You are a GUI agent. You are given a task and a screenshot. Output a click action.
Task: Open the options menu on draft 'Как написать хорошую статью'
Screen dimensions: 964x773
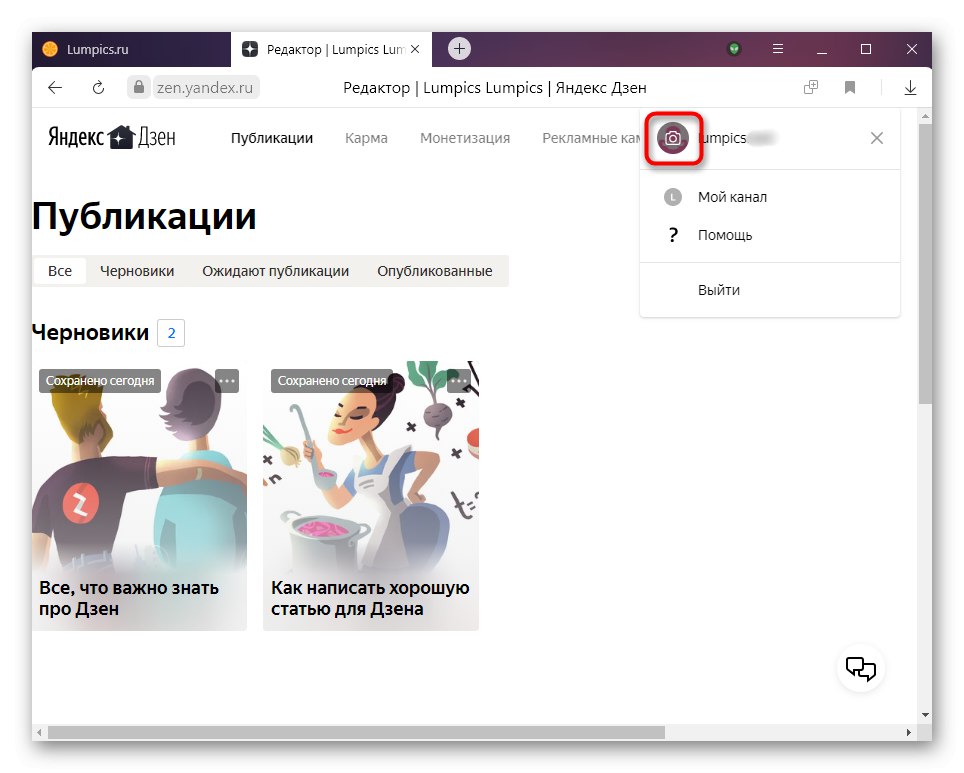click(x=457, y=380)
